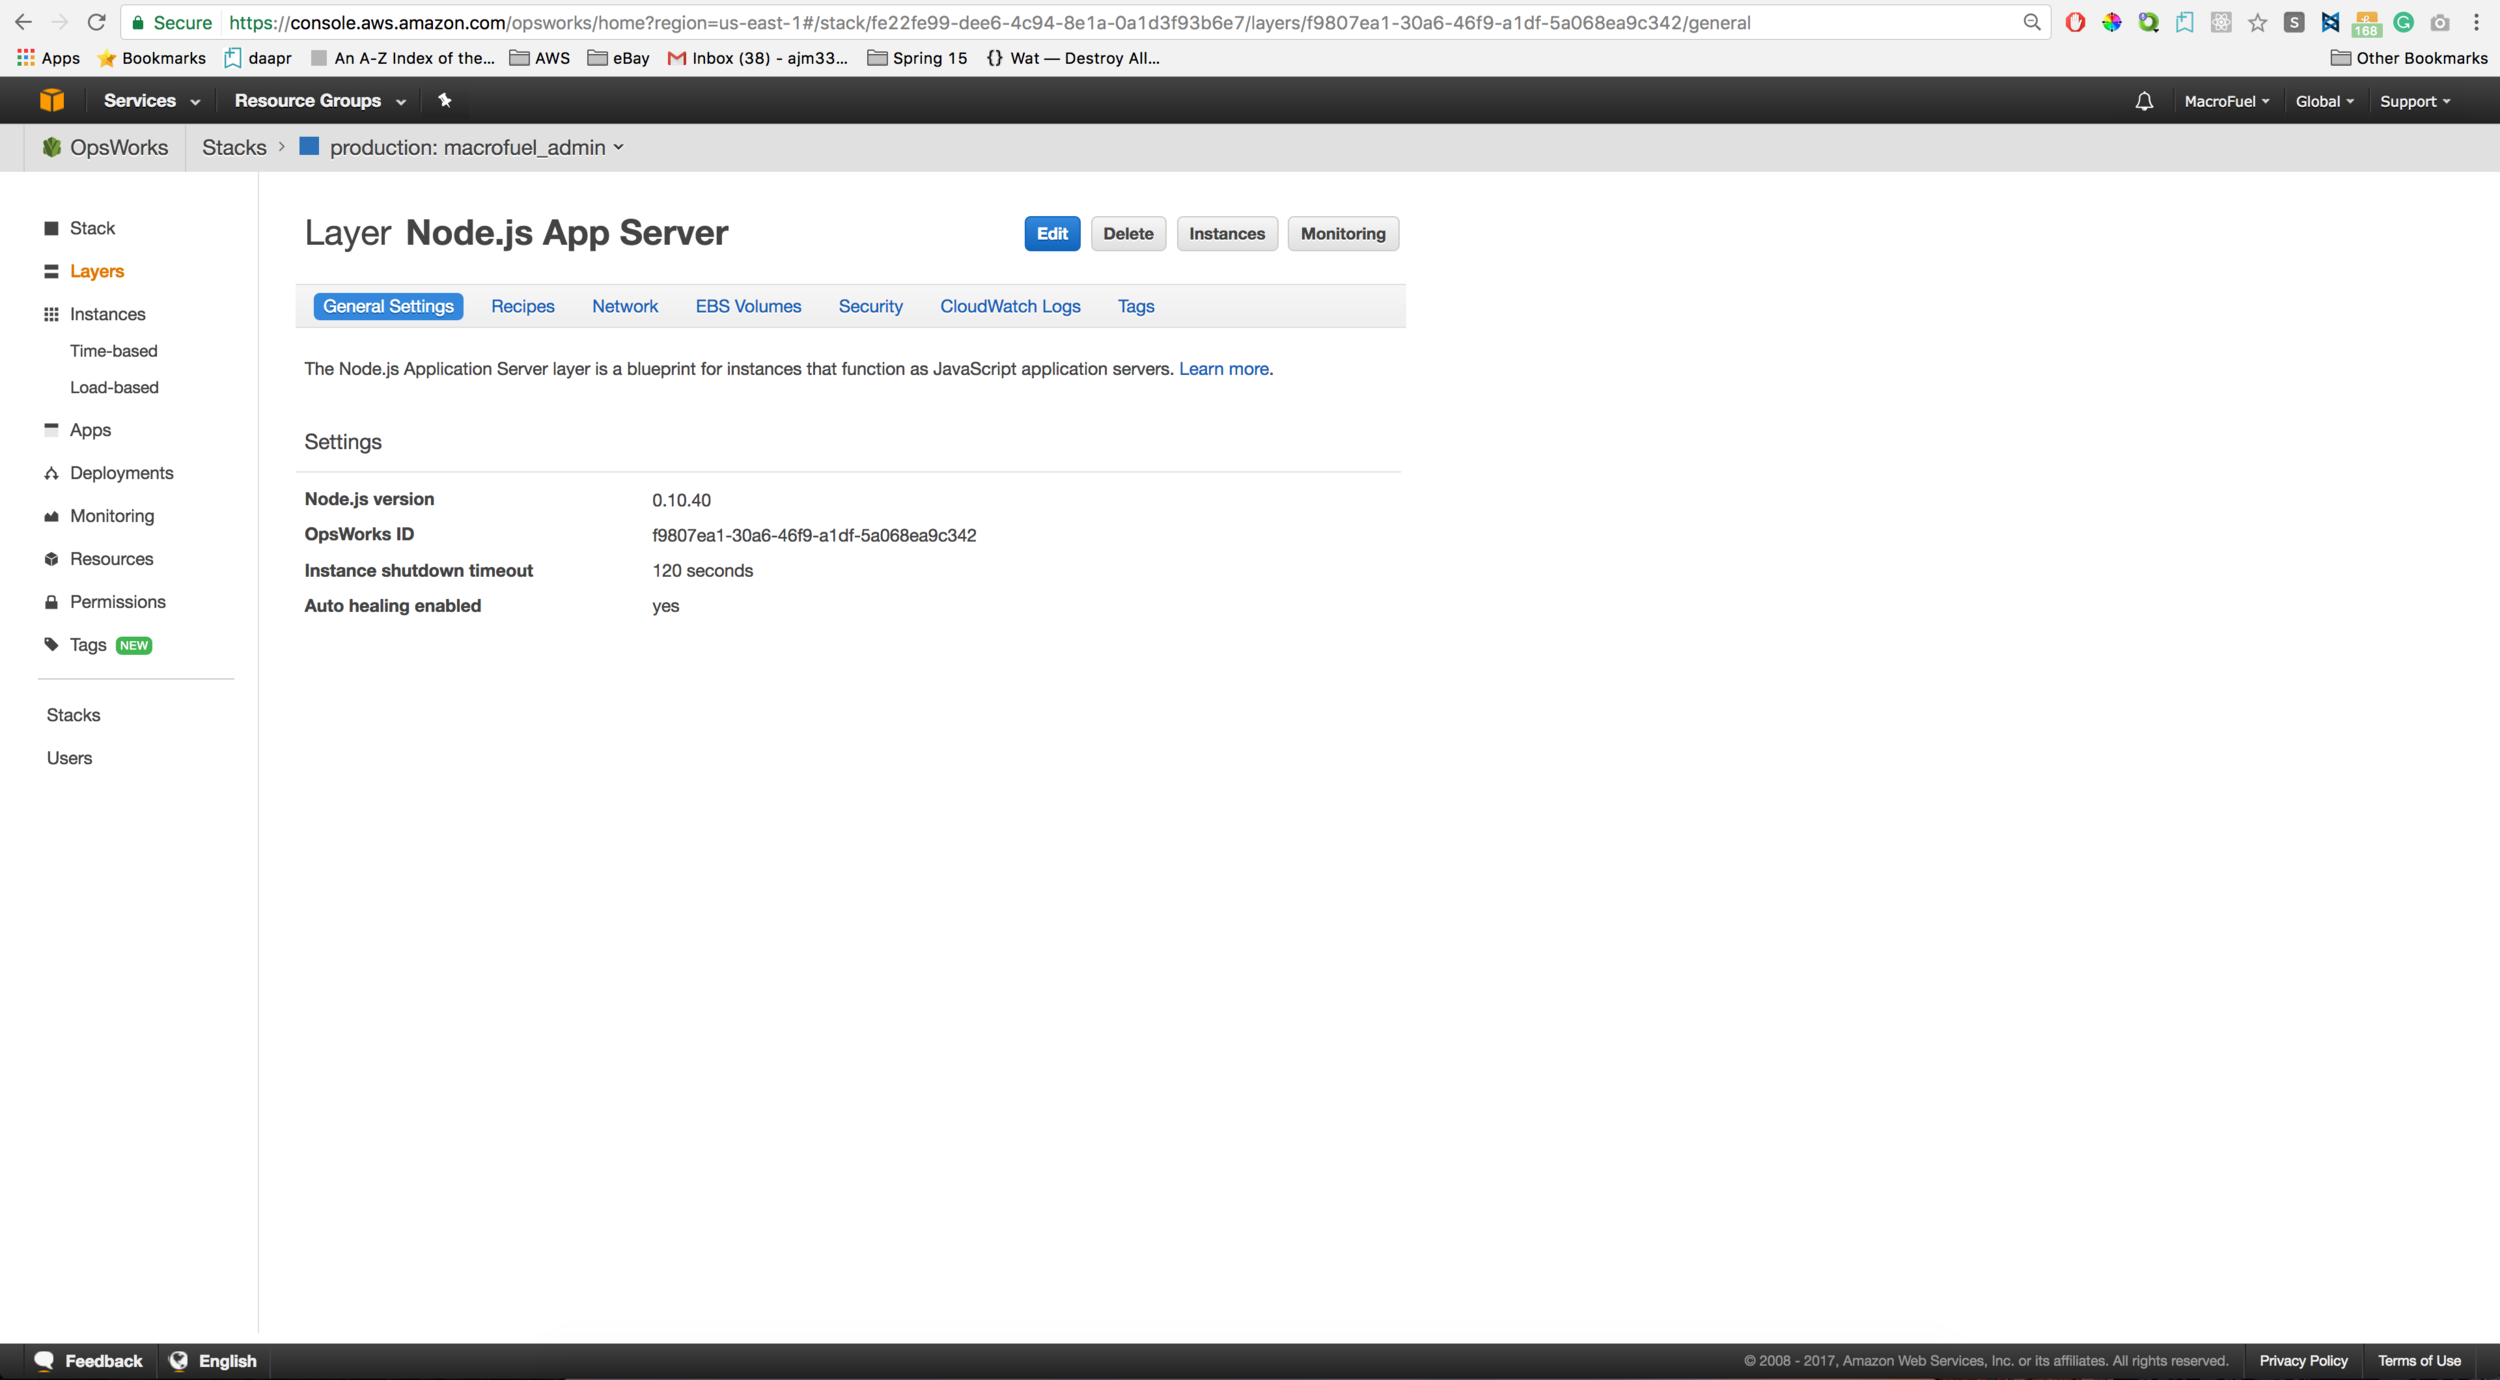This screenshot has height=1380, width=2500.
Task: Expand the MacroFuel account dropdown
Action: 2226,100
